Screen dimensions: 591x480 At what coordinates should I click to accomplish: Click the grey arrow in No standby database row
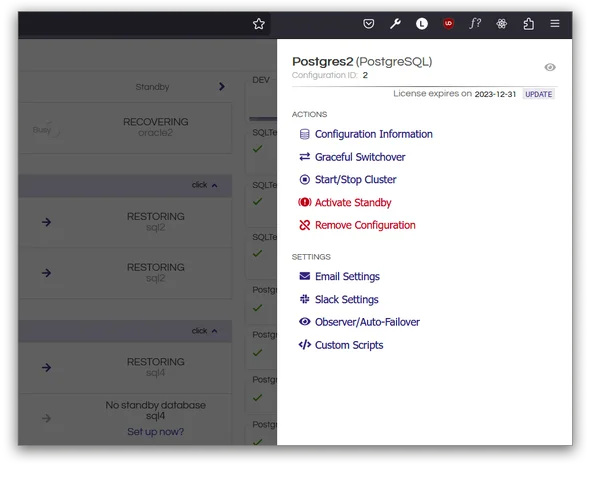(46, 418)
